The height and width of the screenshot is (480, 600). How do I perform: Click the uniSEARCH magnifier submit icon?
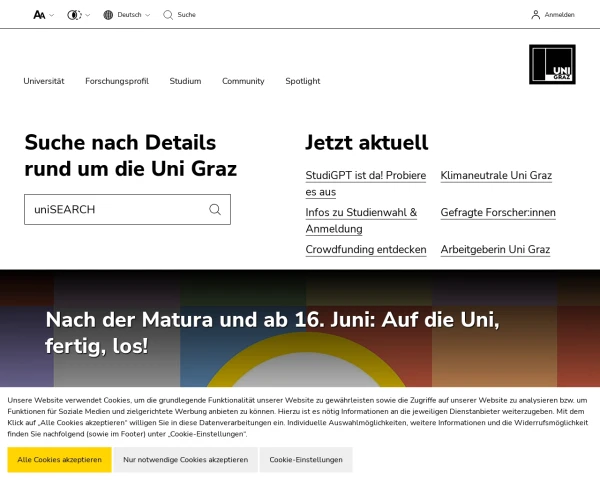[215, 209]
